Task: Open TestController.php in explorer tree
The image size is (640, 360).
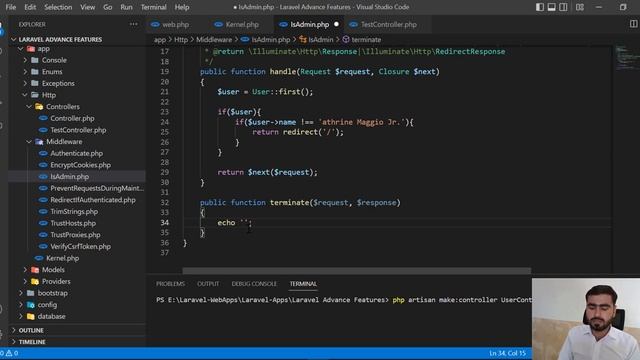Action: (78, 130)
